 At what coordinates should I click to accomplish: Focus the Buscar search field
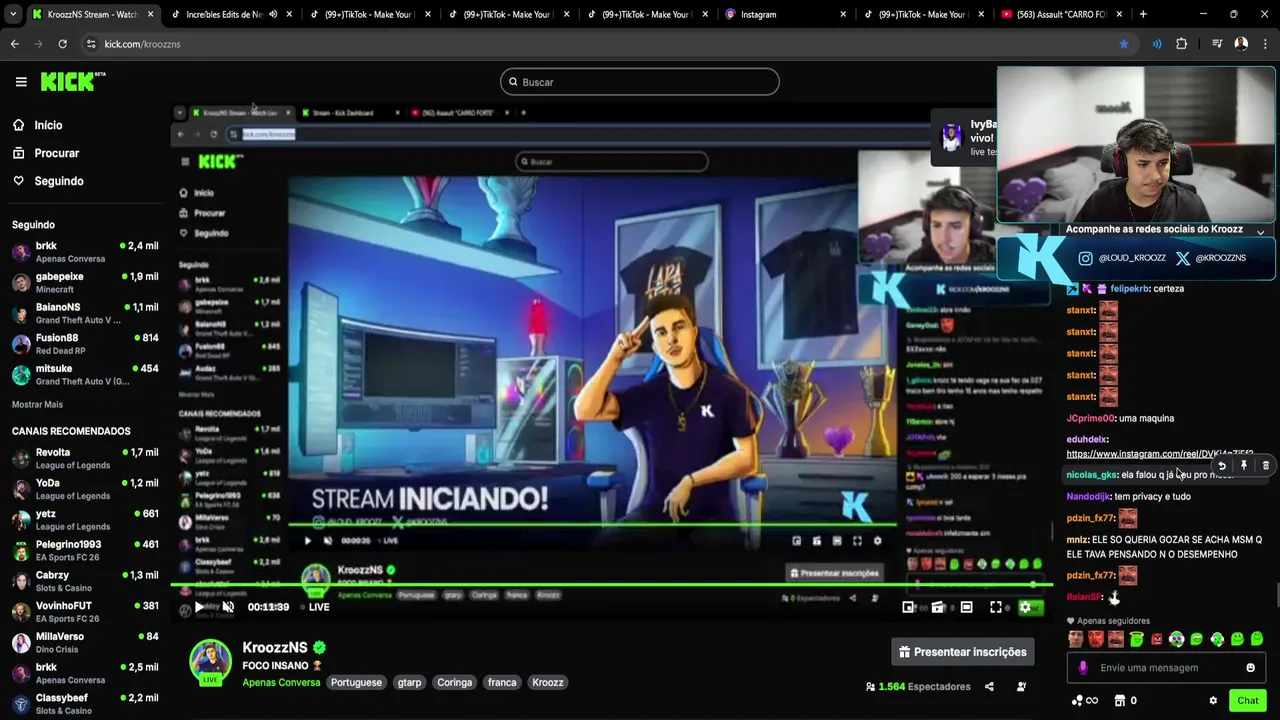coord(640,82)
